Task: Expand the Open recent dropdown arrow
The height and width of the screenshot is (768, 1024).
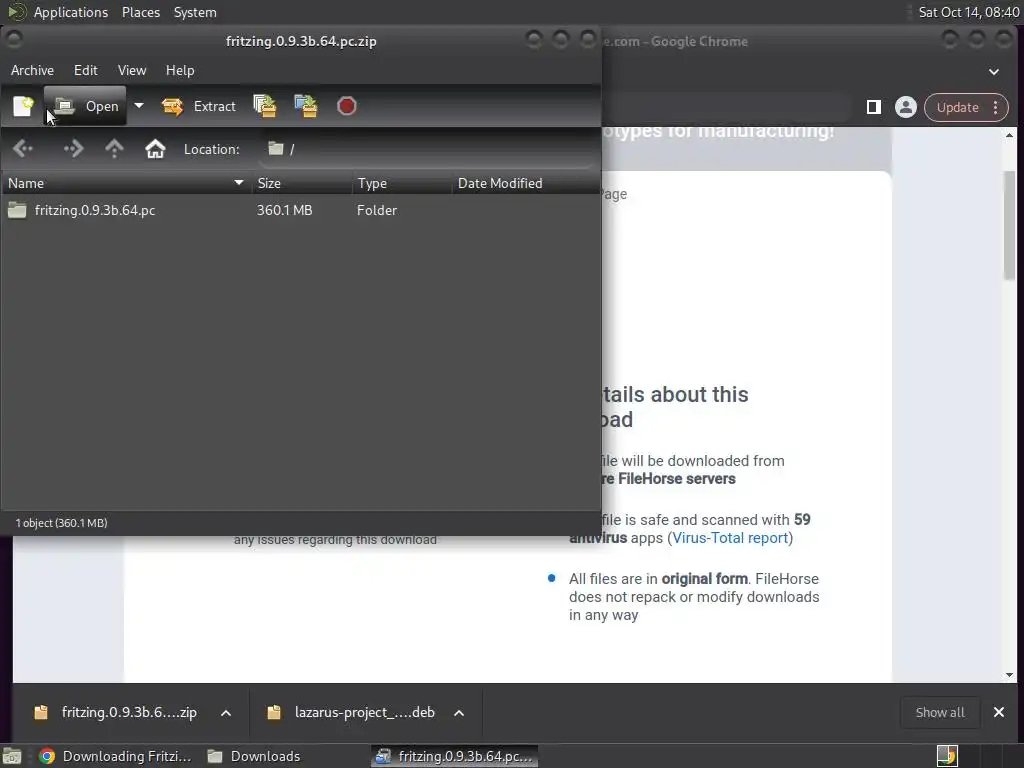Action: click(138, 106)
